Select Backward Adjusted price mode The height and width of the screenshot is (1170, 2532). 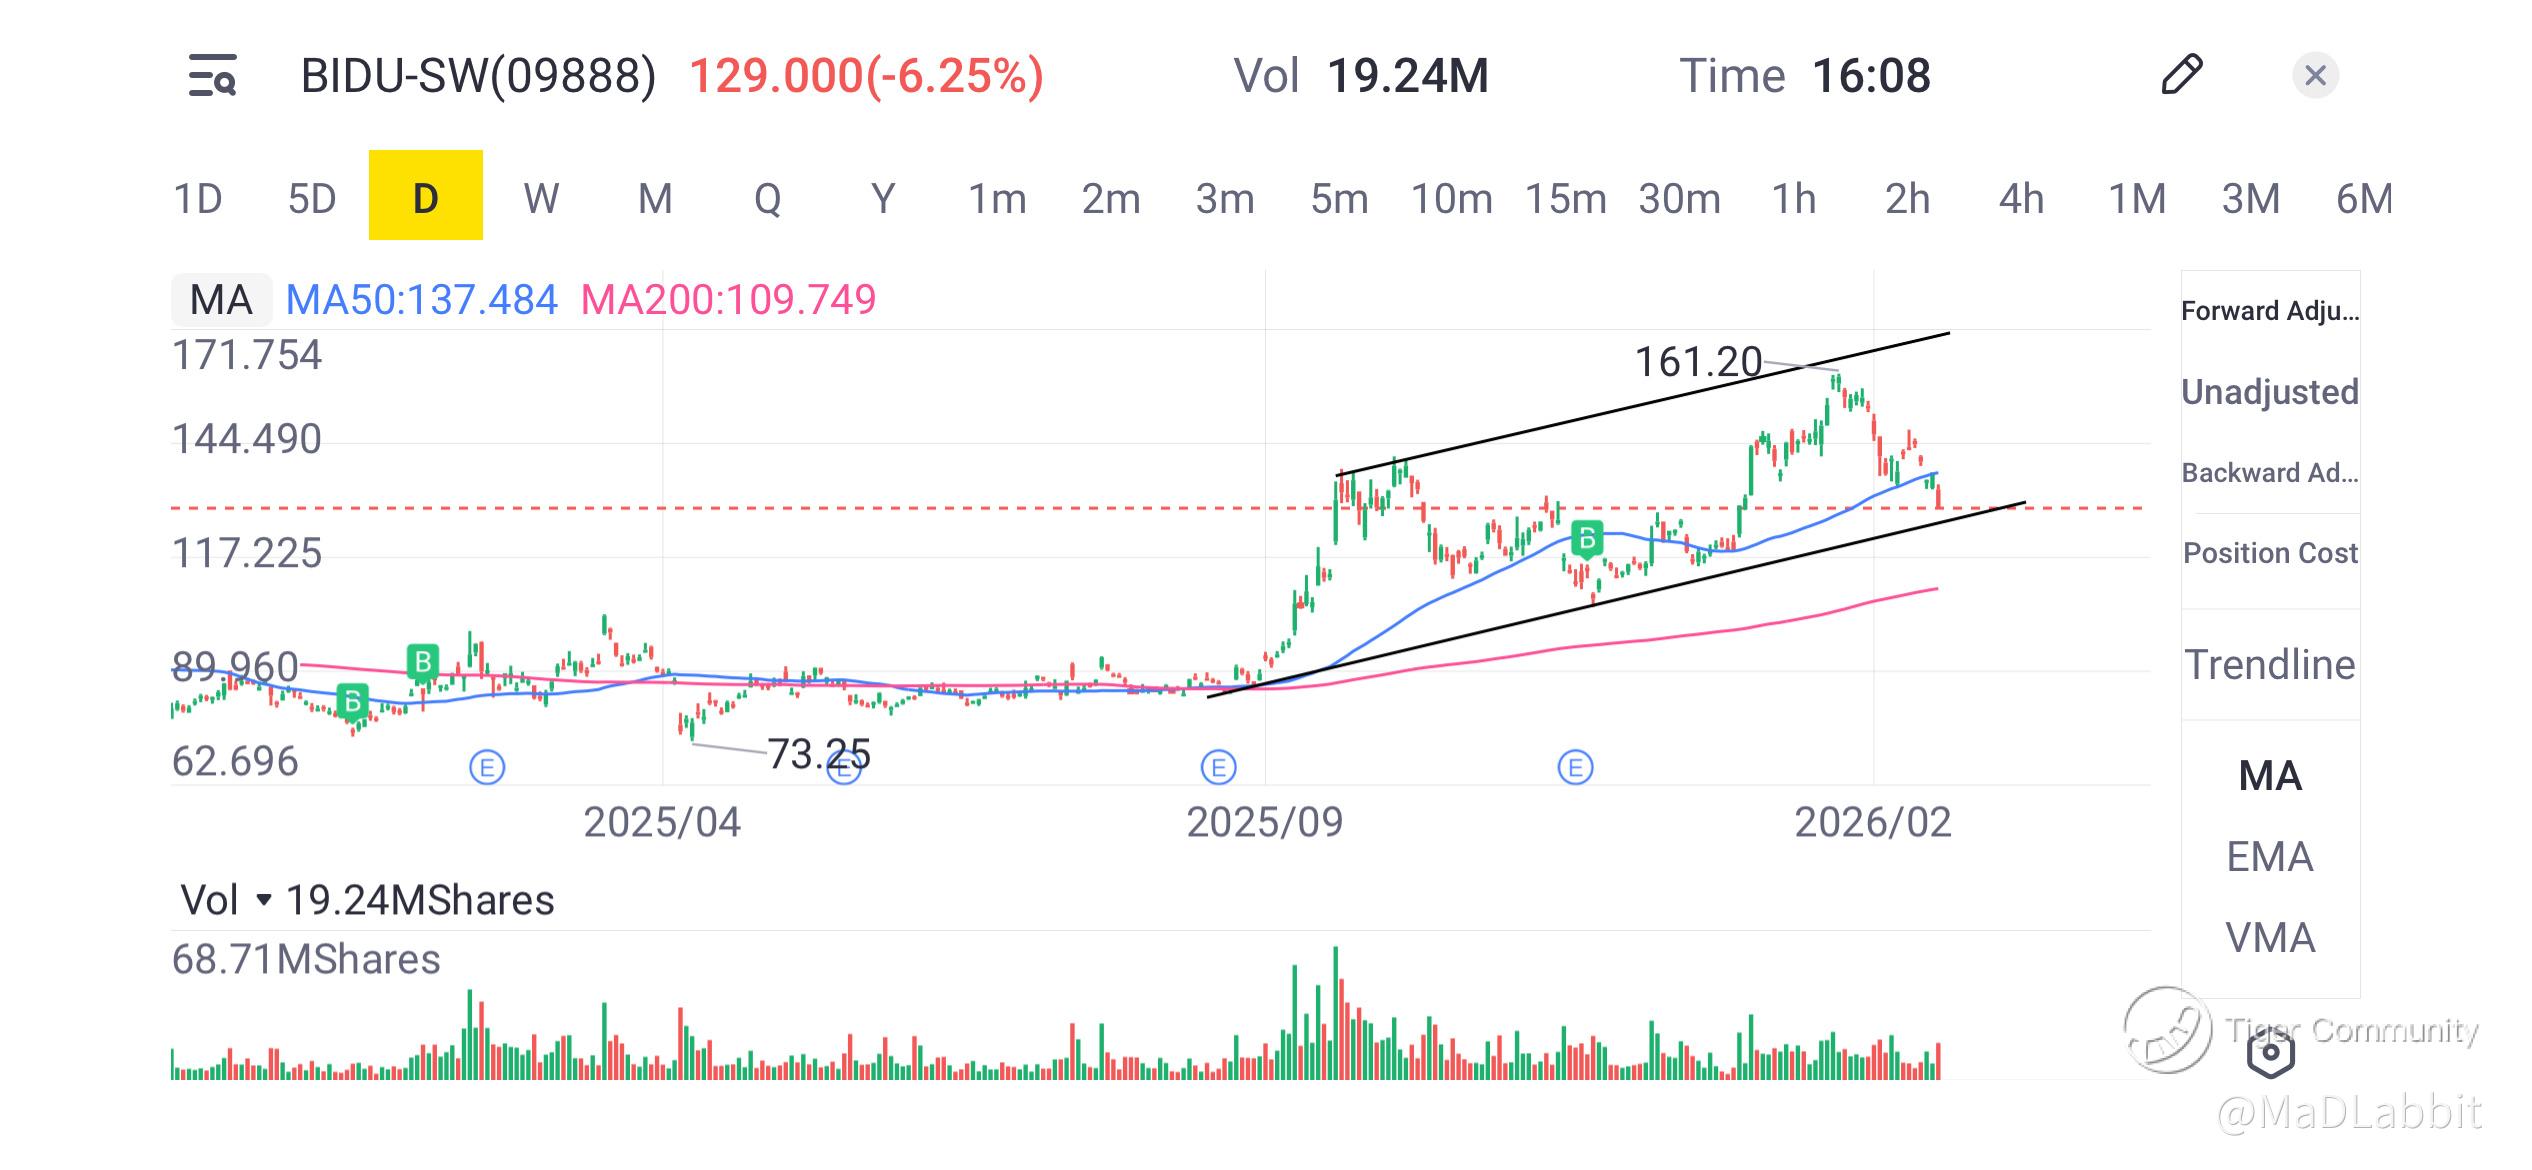pos(2270,473)
